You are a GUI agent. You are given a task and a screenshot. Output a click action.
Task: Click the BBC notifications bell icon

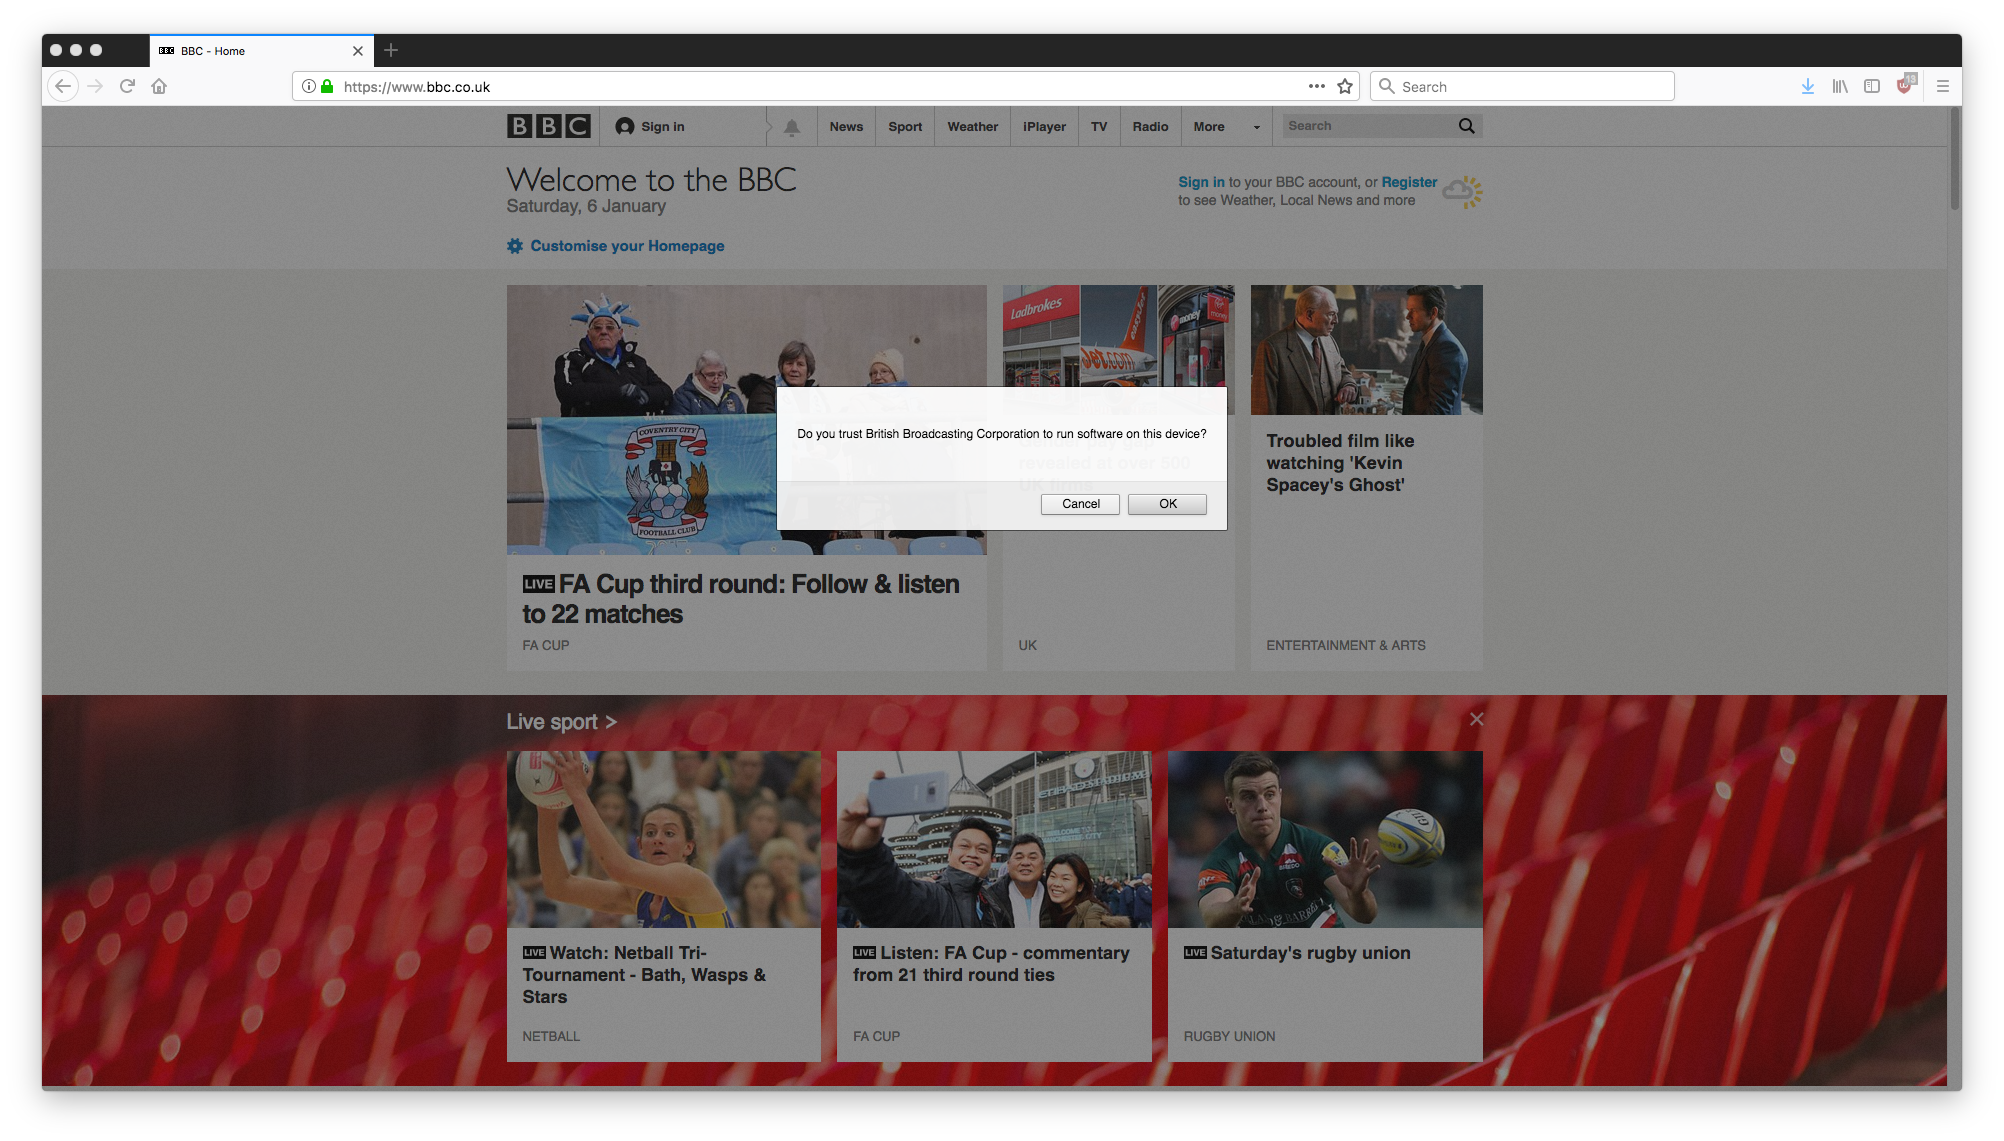tap(791, 127)
